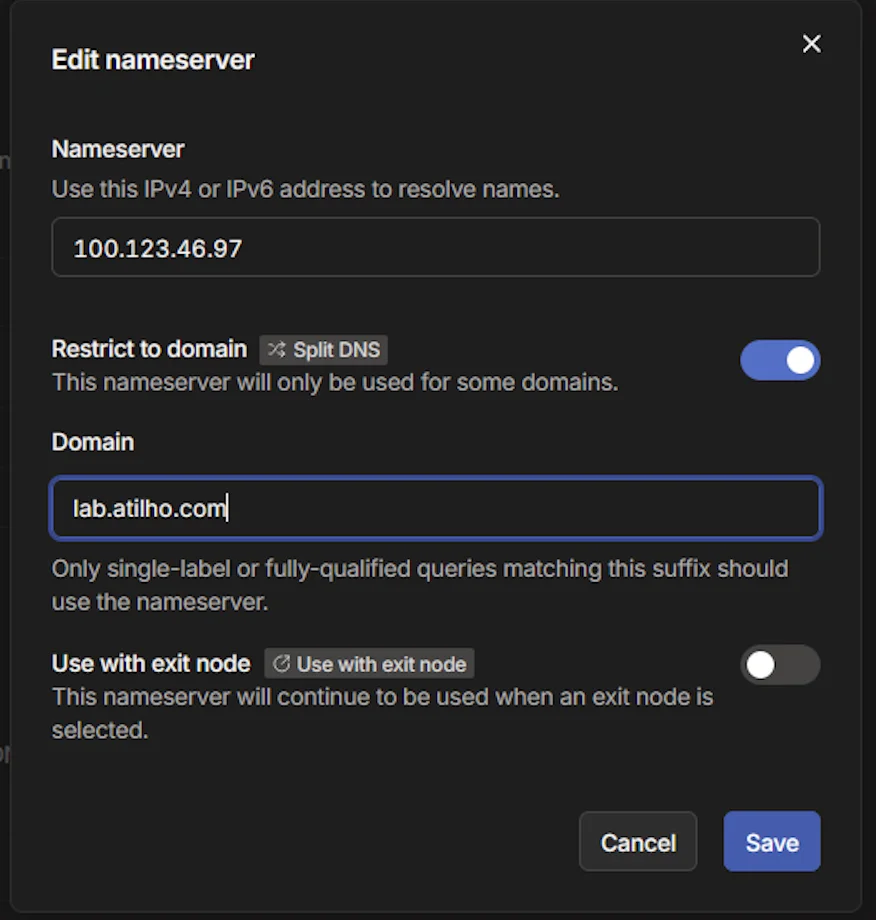
Task: Click the Use with exit node badge
Action: point(369,664)
